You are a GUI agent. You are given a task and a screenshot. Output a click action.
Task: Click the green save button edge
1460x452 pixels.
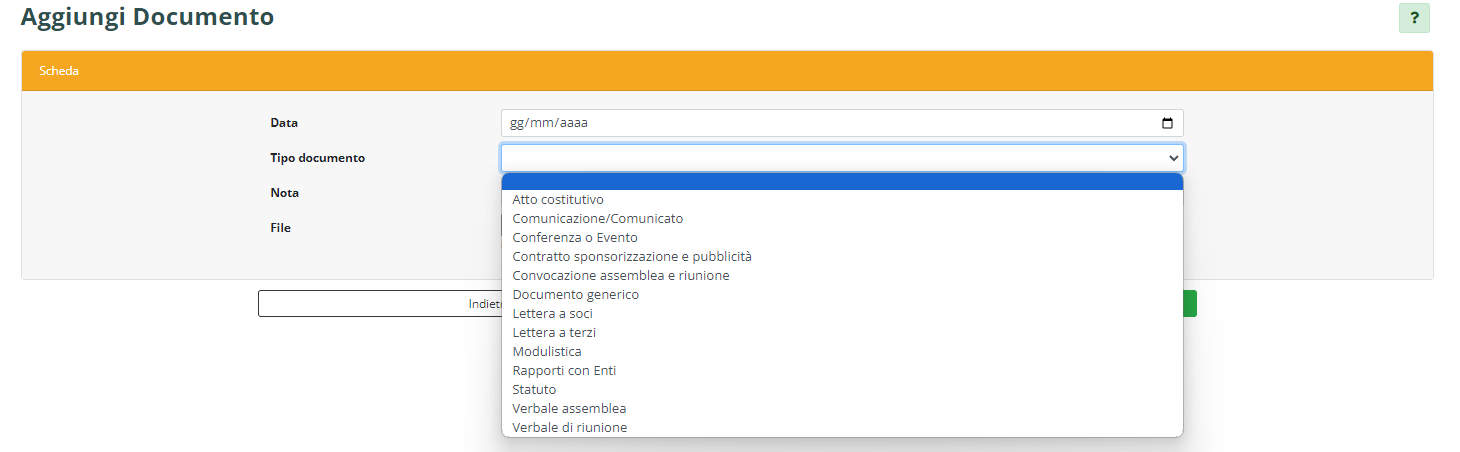1190,304
